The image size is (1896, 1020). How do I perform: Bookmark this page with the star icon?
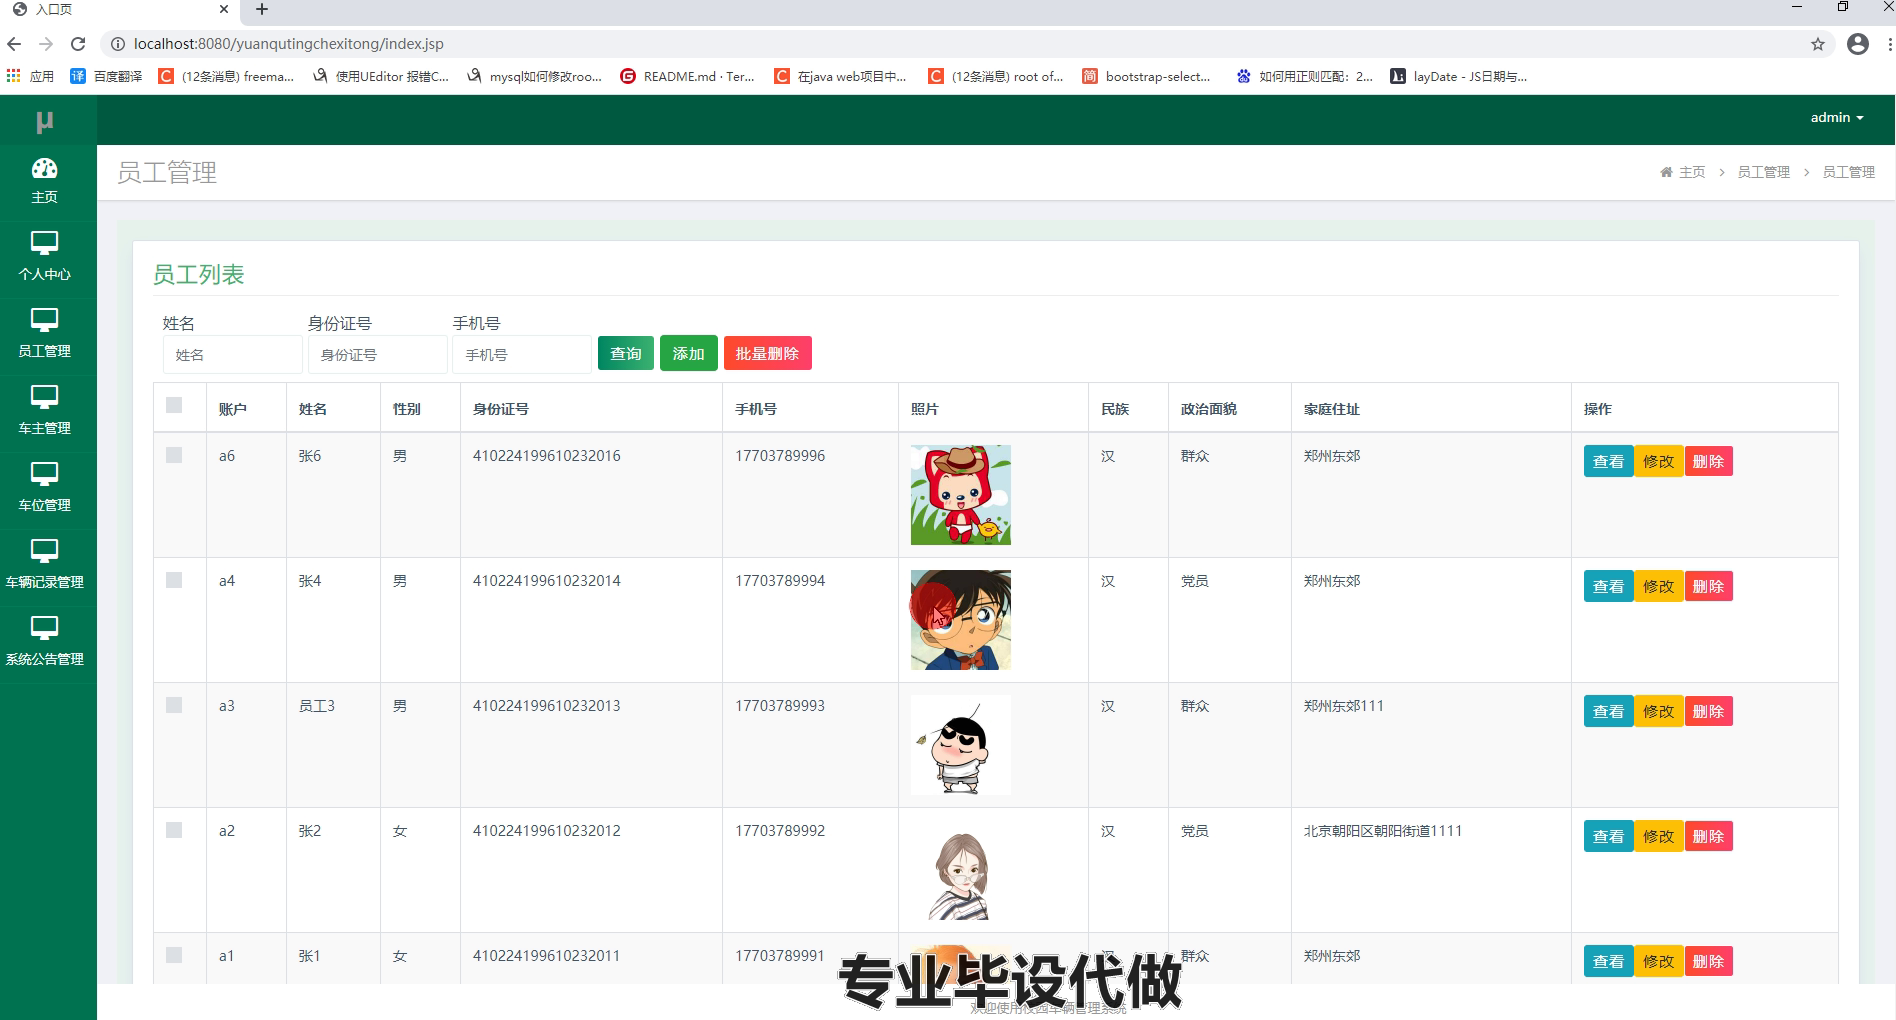1818,44
